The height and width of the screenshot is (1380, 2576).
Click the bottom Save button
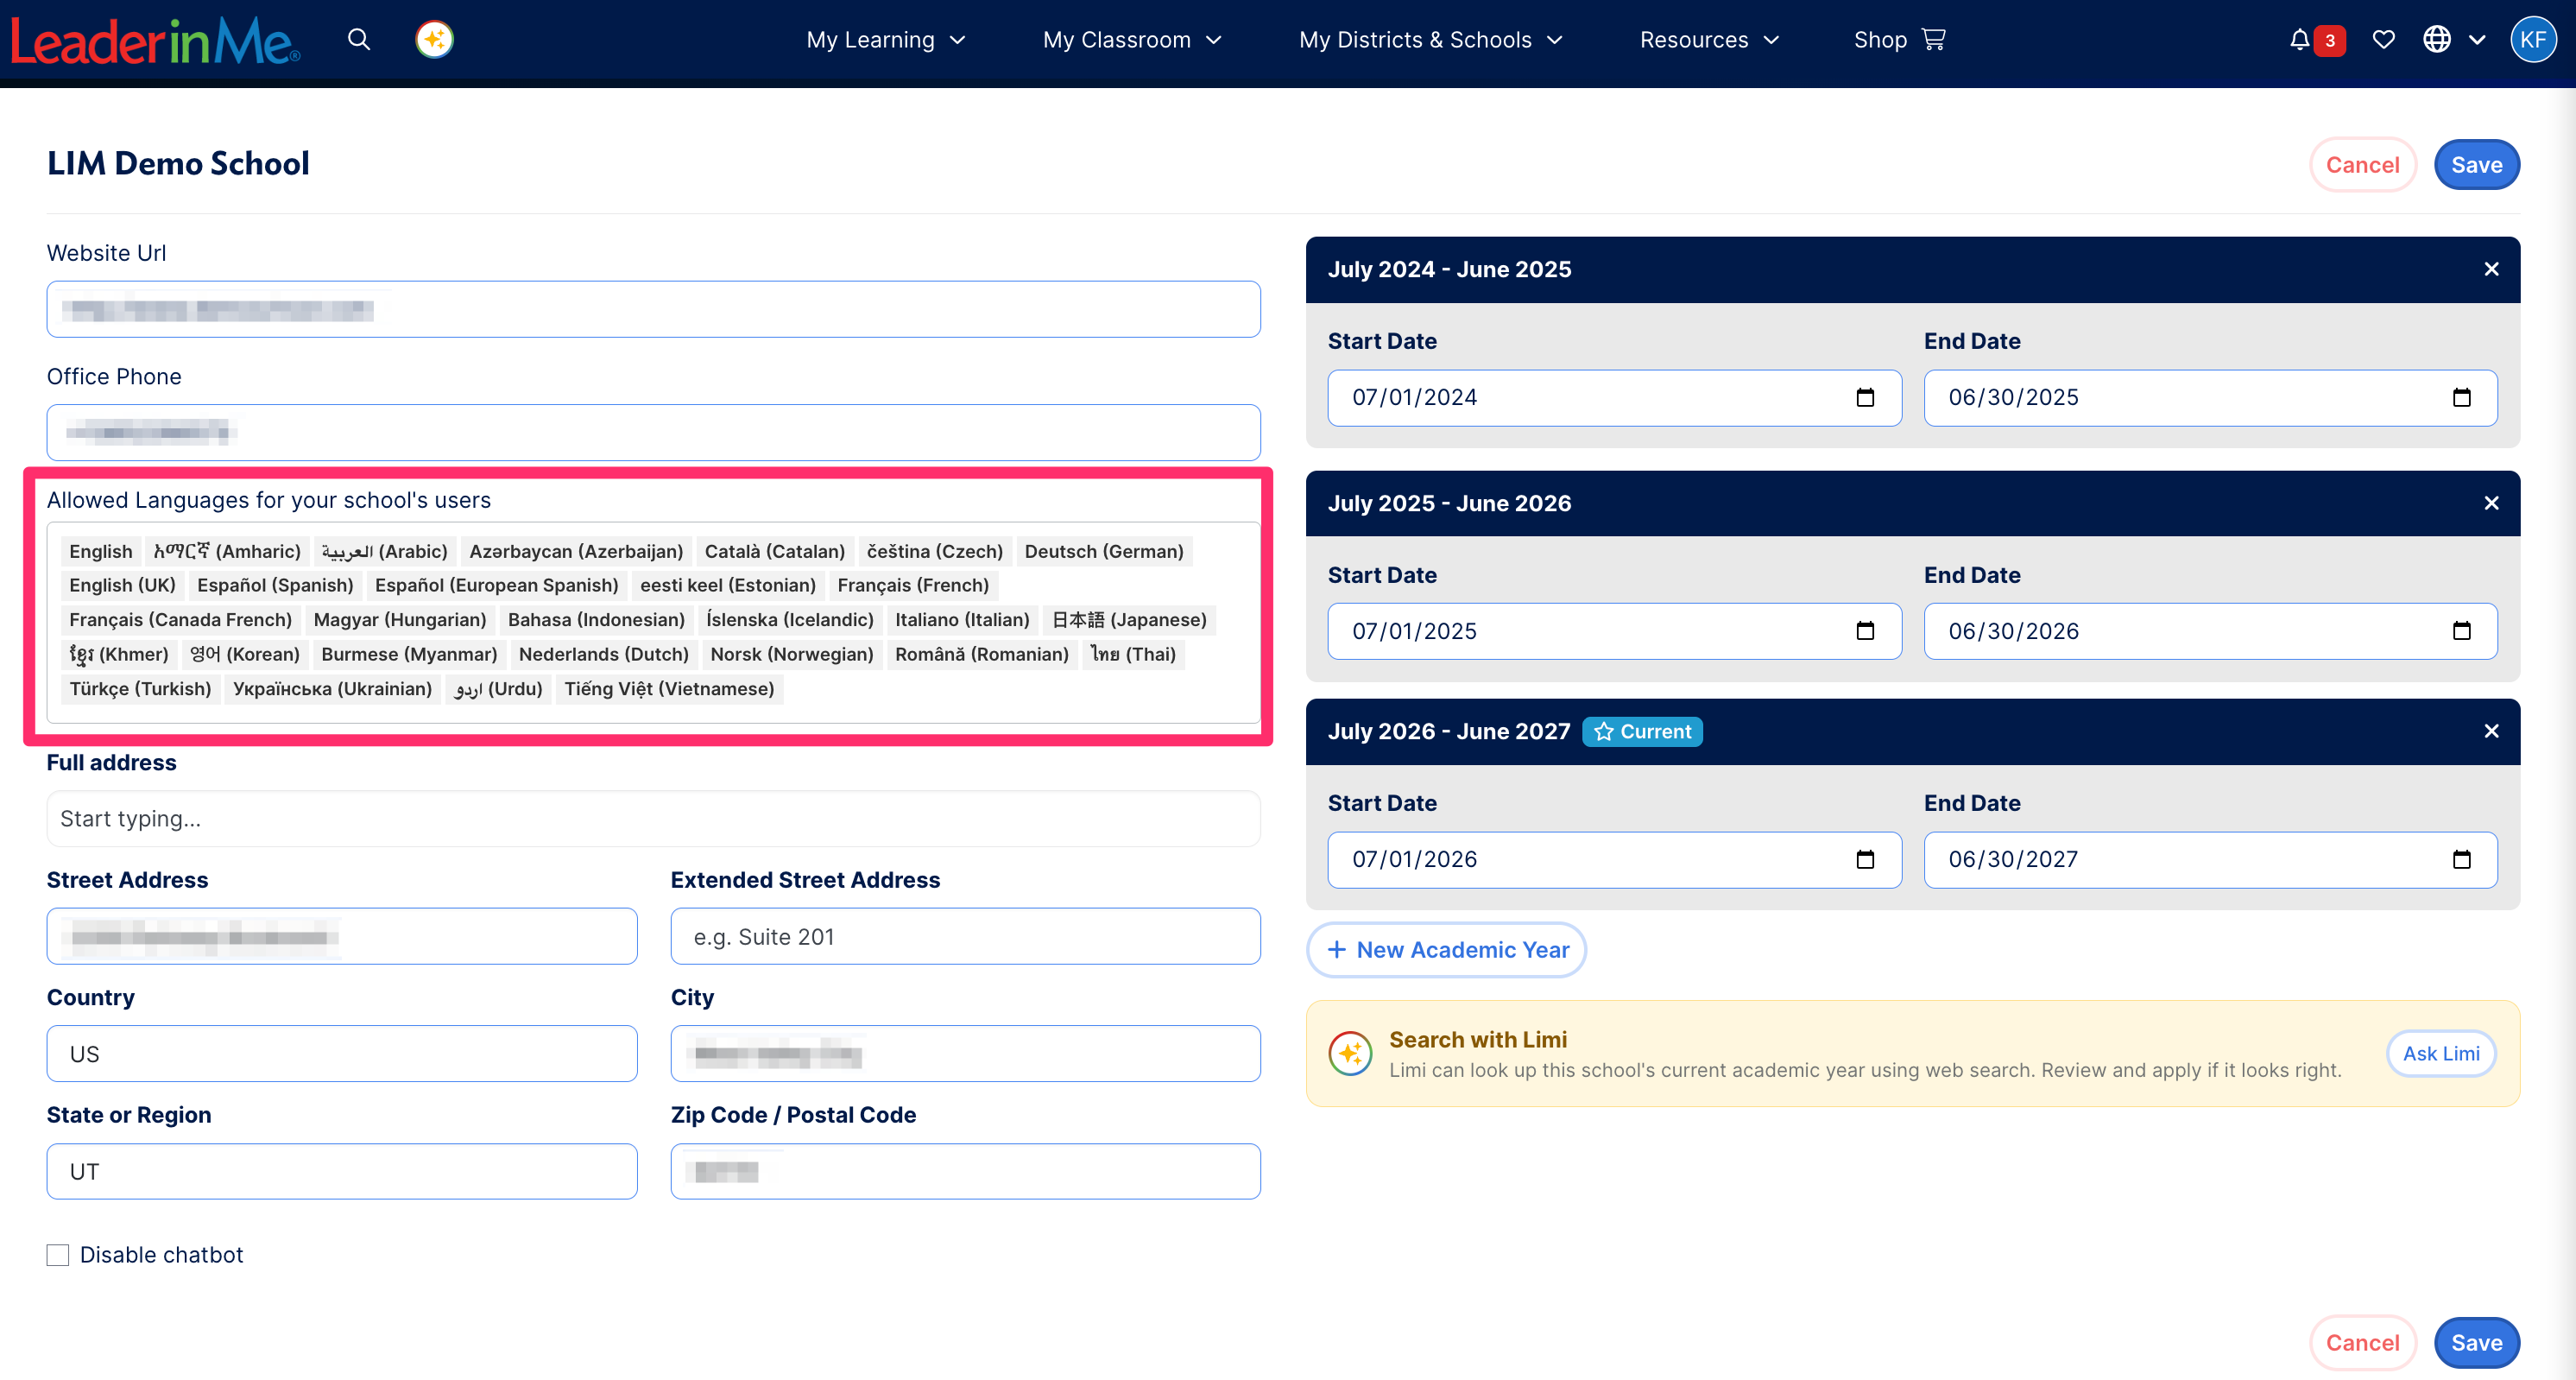click(x=2476, y=1343)
